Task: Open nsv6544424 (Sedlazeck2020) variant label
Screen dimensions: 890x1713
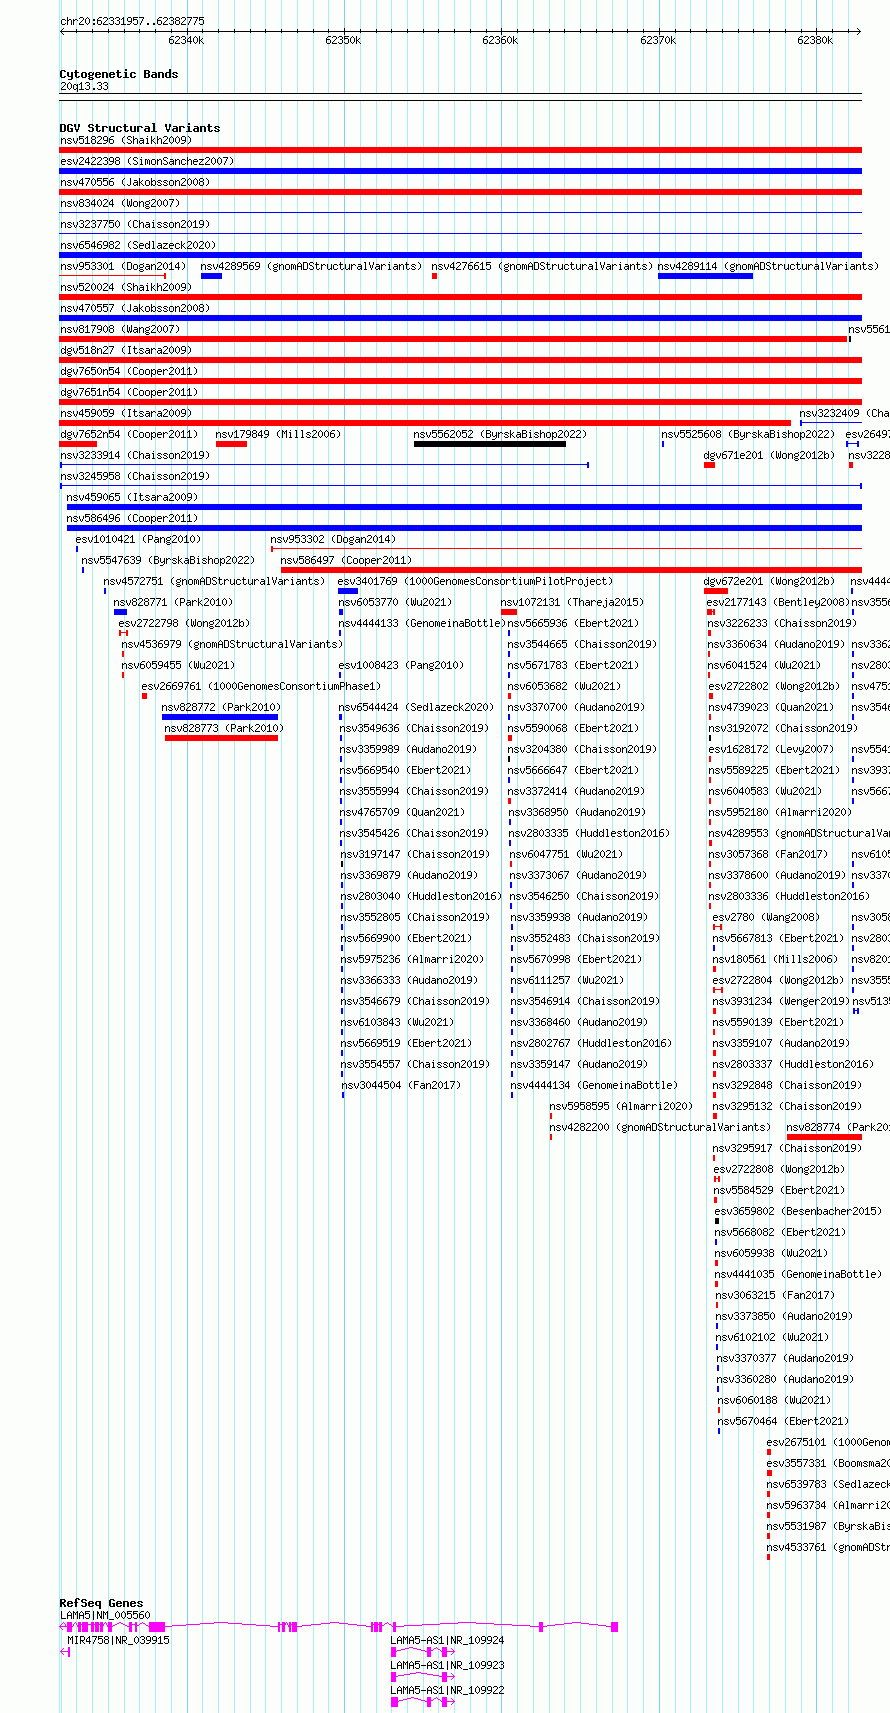Action: point(416,708)
